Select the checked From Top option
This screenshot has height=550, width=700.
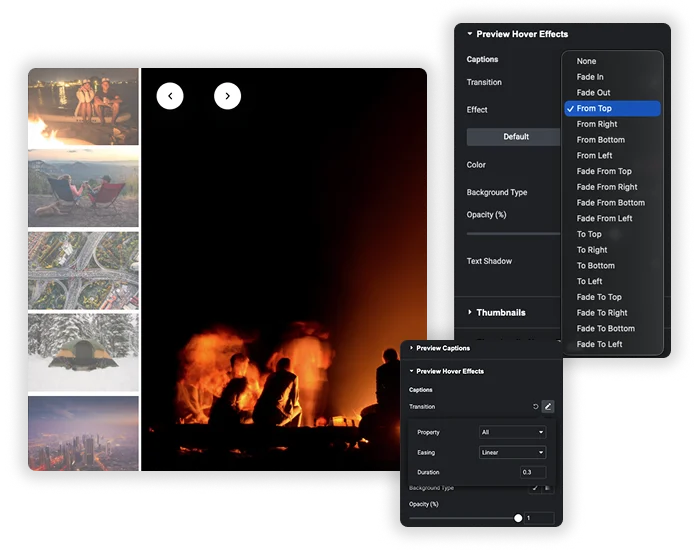612,108
